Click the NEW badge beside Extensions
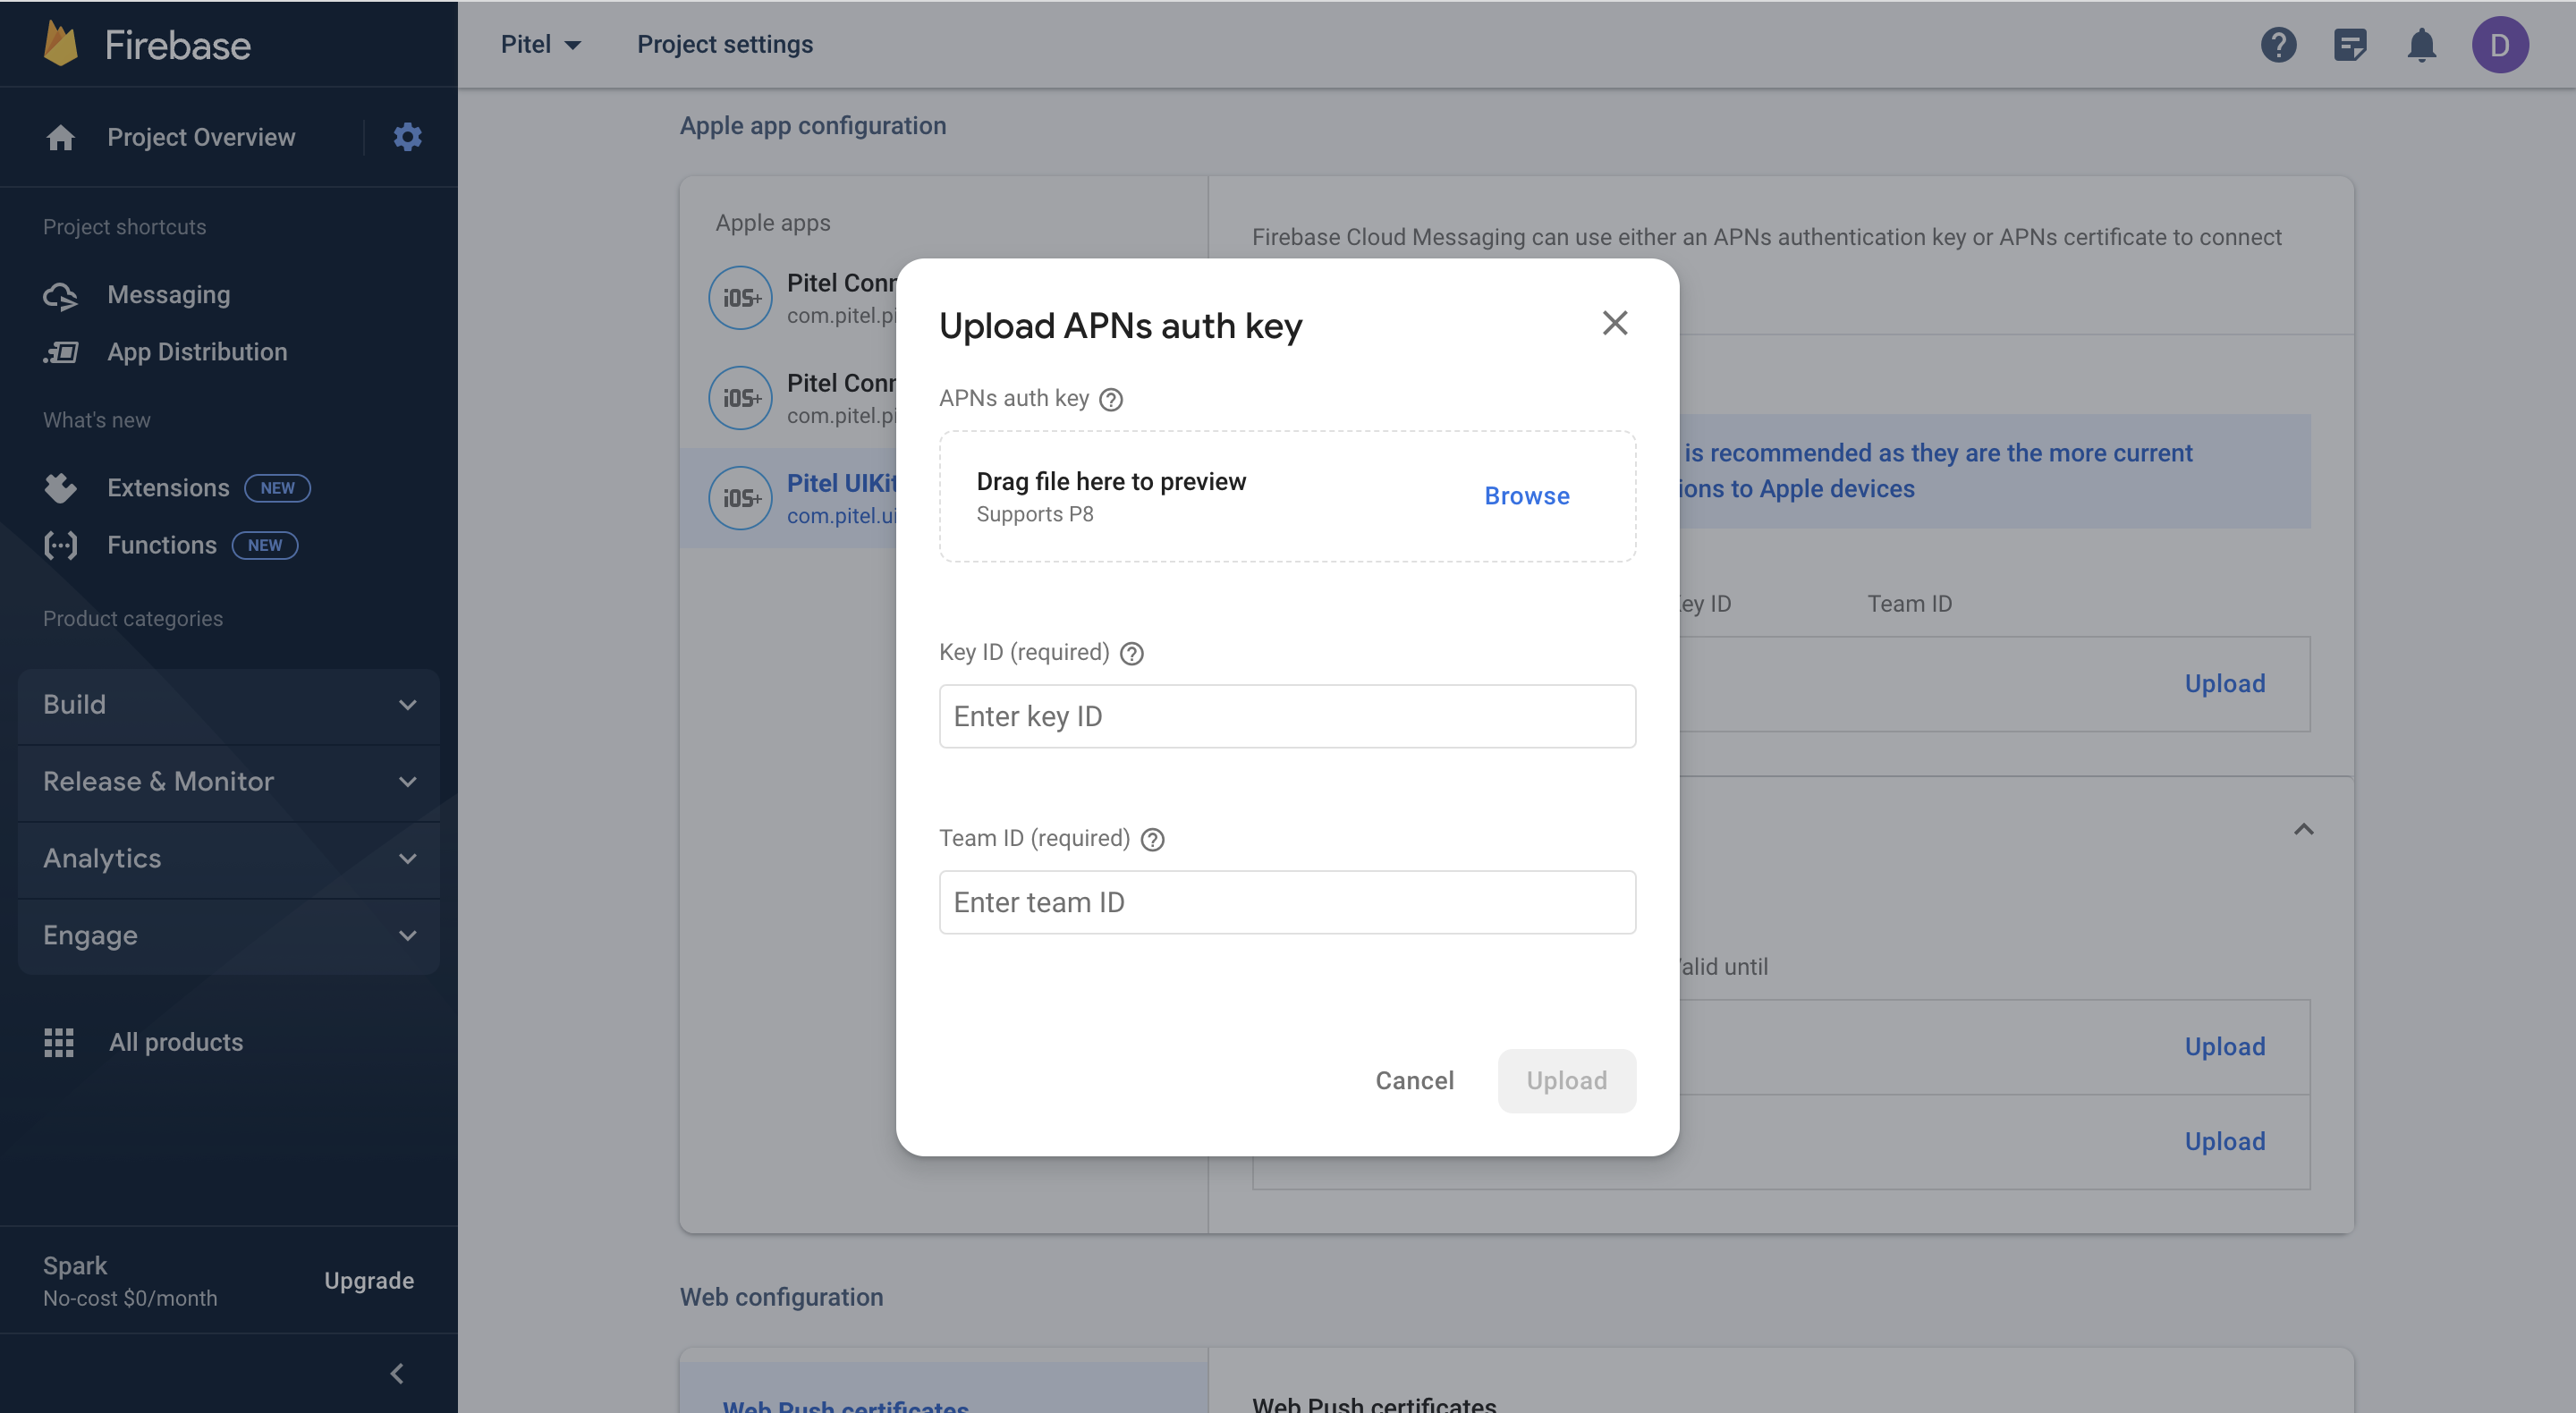 (277, 488)
